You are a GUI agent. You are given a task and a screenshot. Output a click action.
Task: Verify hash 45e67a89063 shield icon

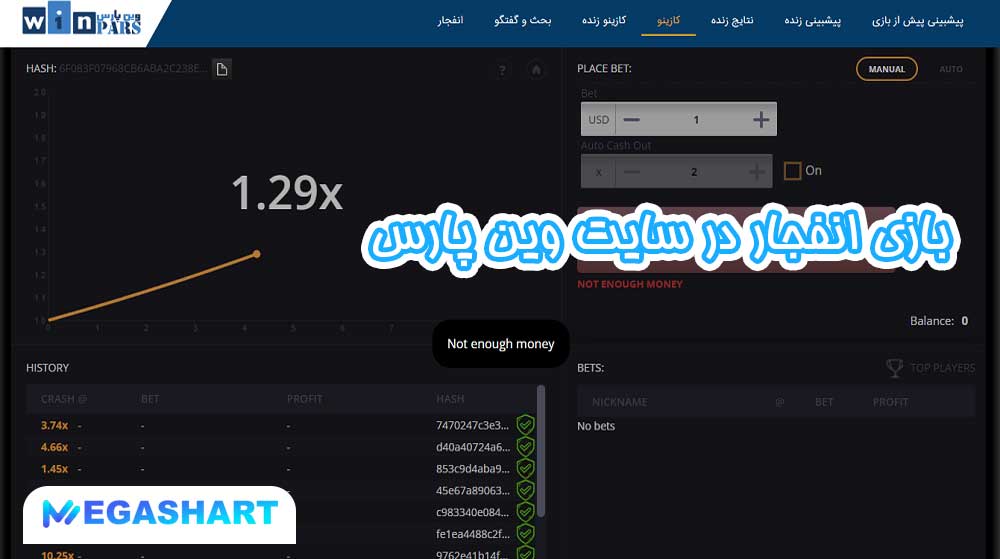pos(526,490)
